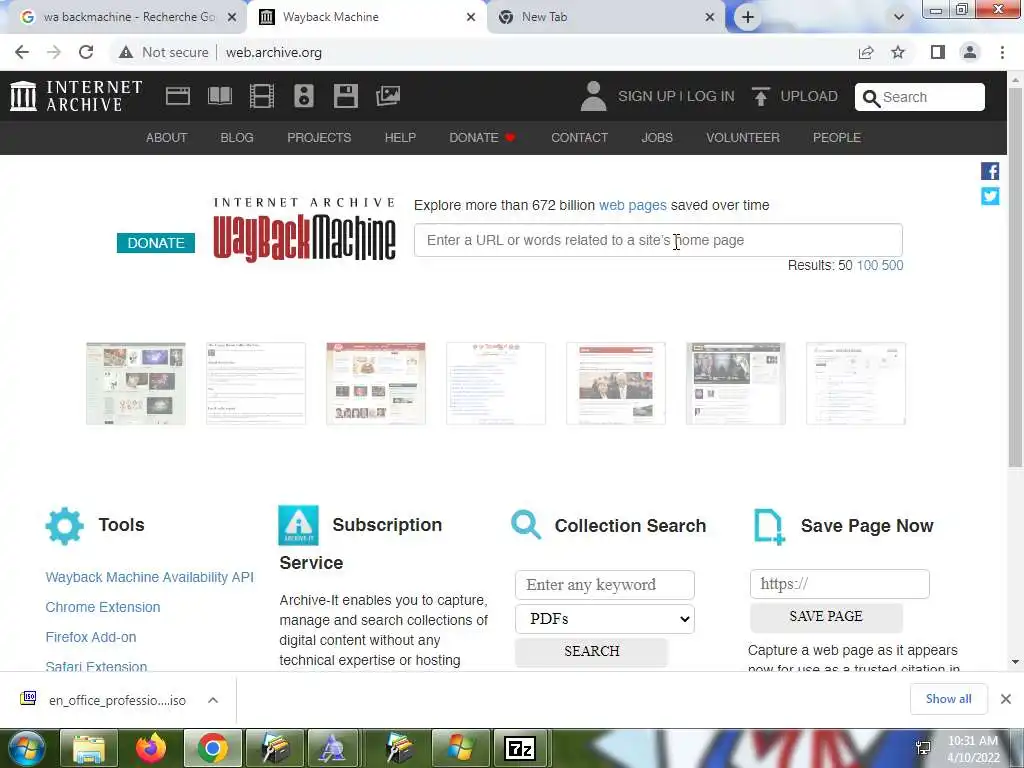The height and width of the screenshot is (768, 1024).
Task: Open the Chrome profile icon
Action: [x=970, y=52]
